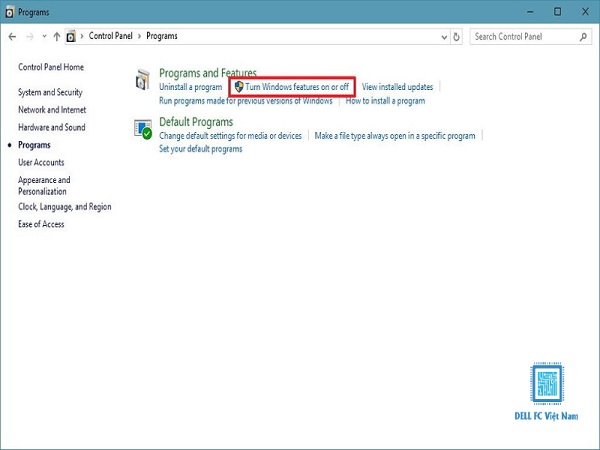
Task: Expand the chevron between Control Panel and Programs
Action: (x=139, y=36)
